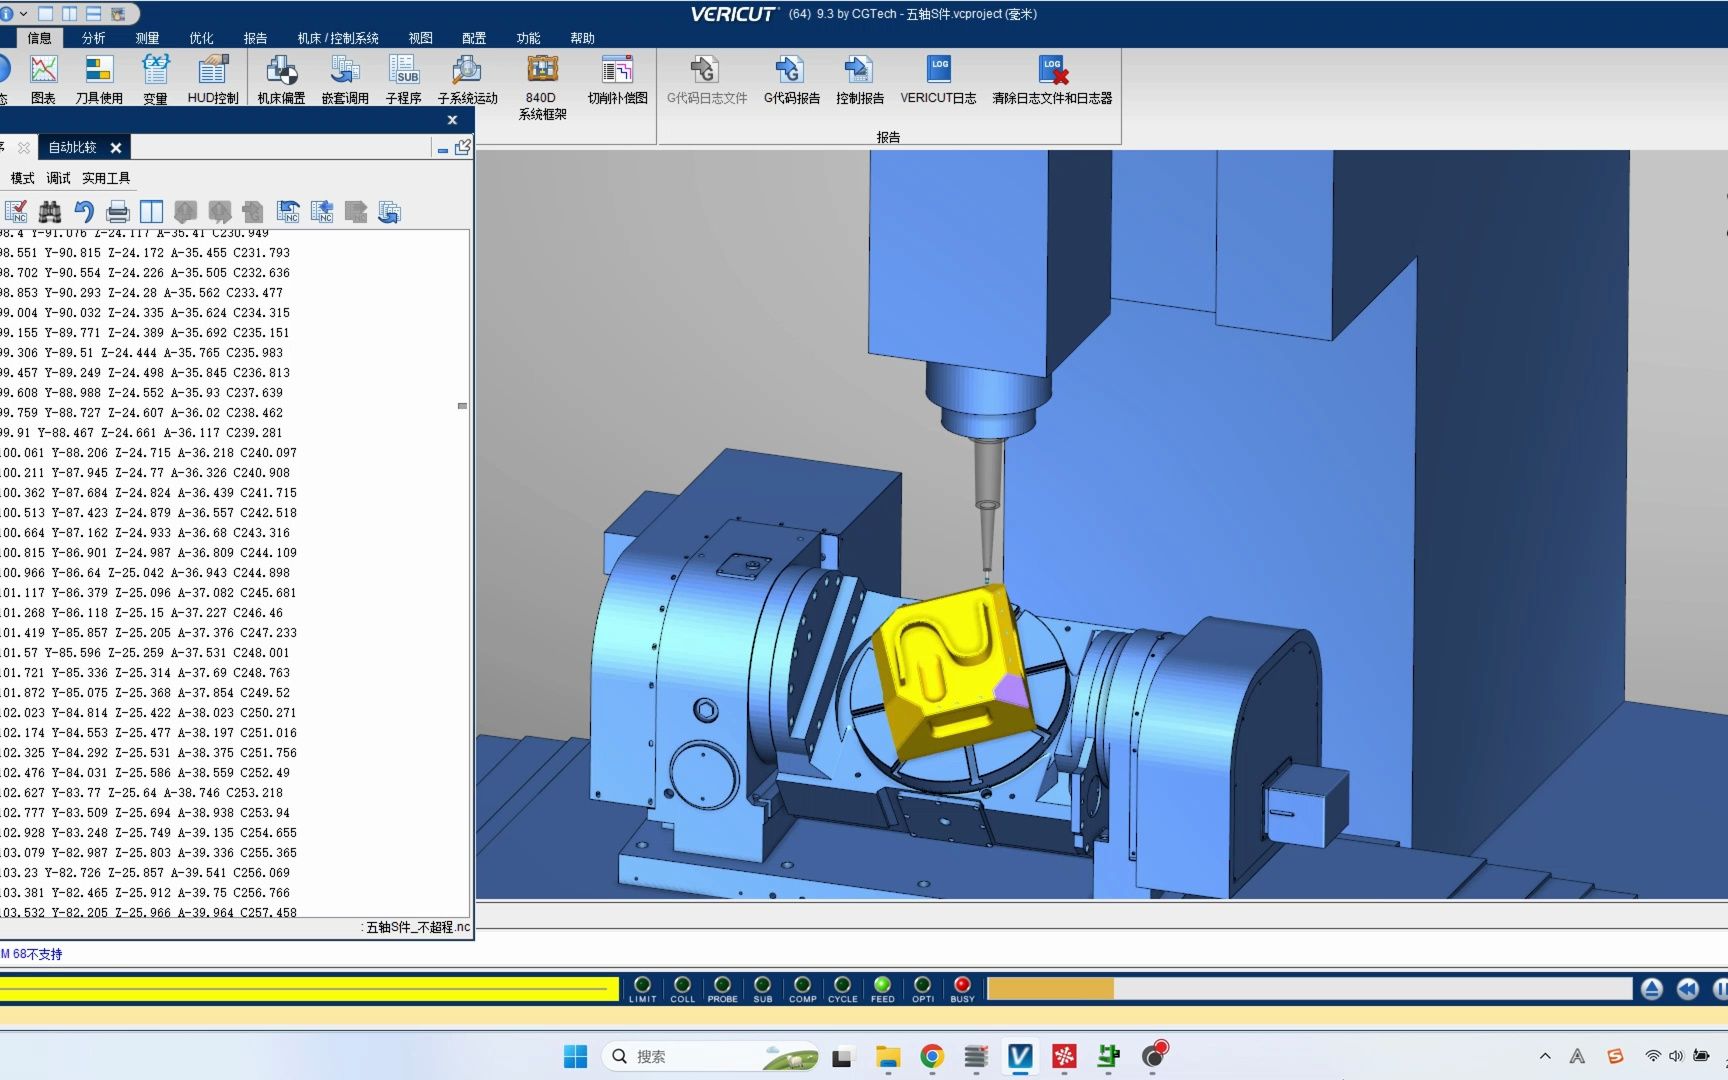
Task: Toggle the BUSY indicator light
Action: click(961, 985)
